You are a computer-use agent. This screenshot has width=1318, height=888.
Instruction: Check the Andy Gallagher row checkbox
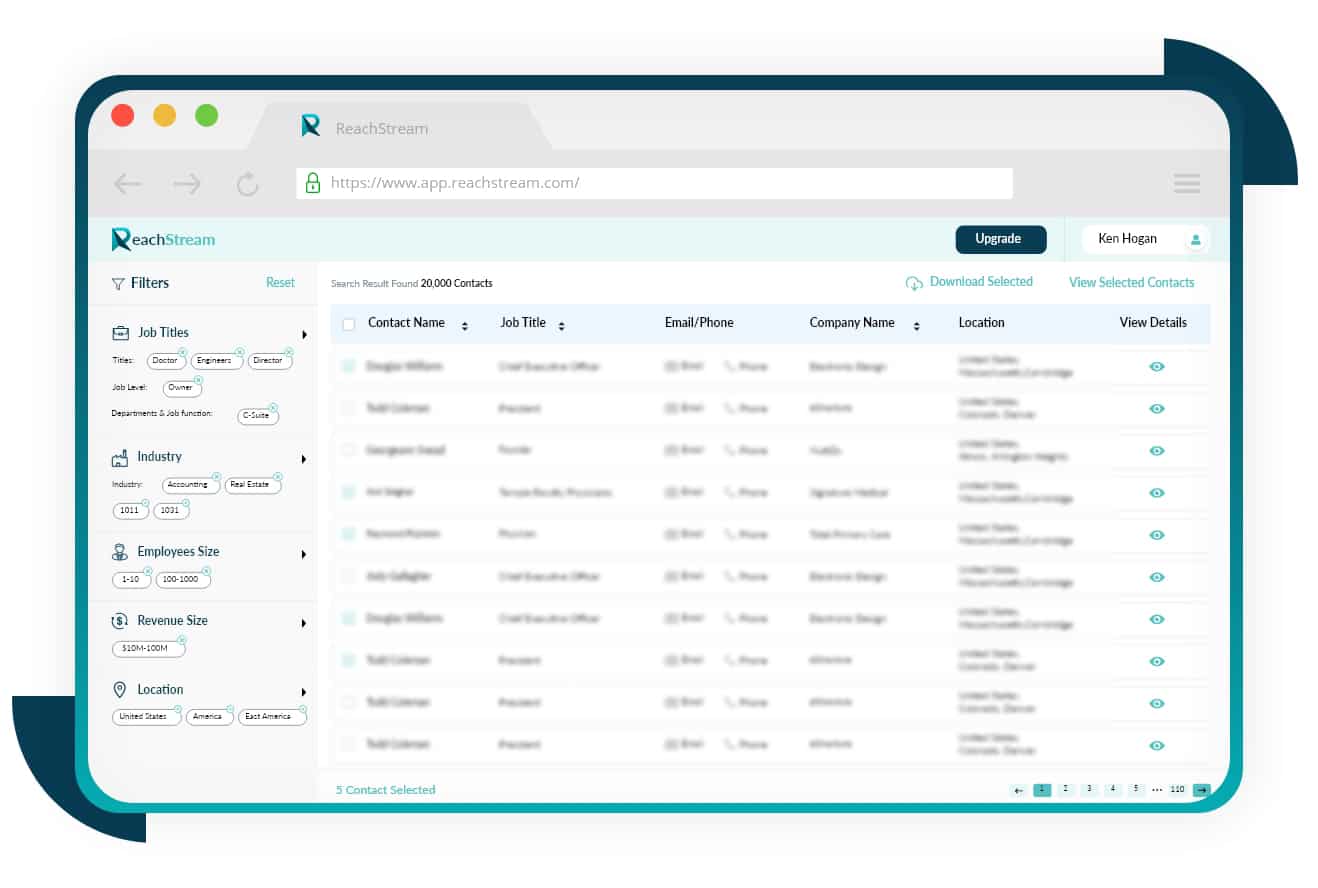348,576
